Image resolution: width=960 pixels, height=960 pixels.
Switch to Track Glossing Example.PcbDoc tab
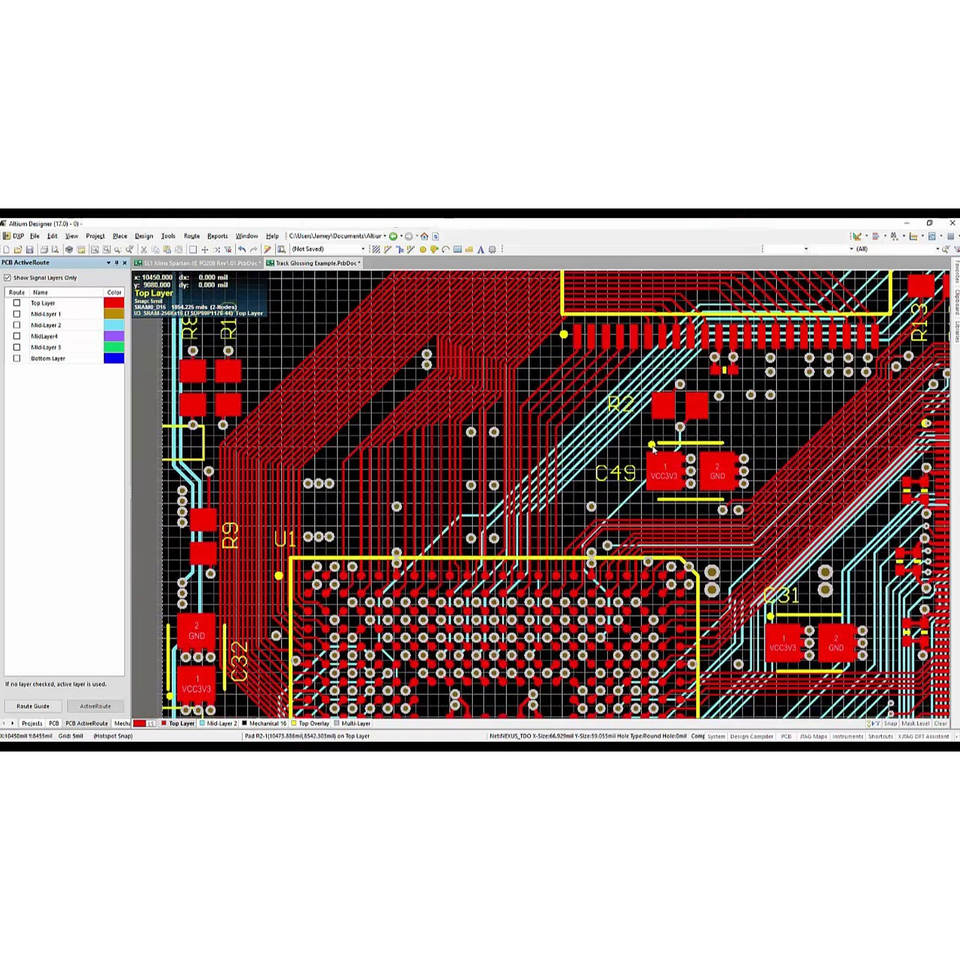pos(313,263)
